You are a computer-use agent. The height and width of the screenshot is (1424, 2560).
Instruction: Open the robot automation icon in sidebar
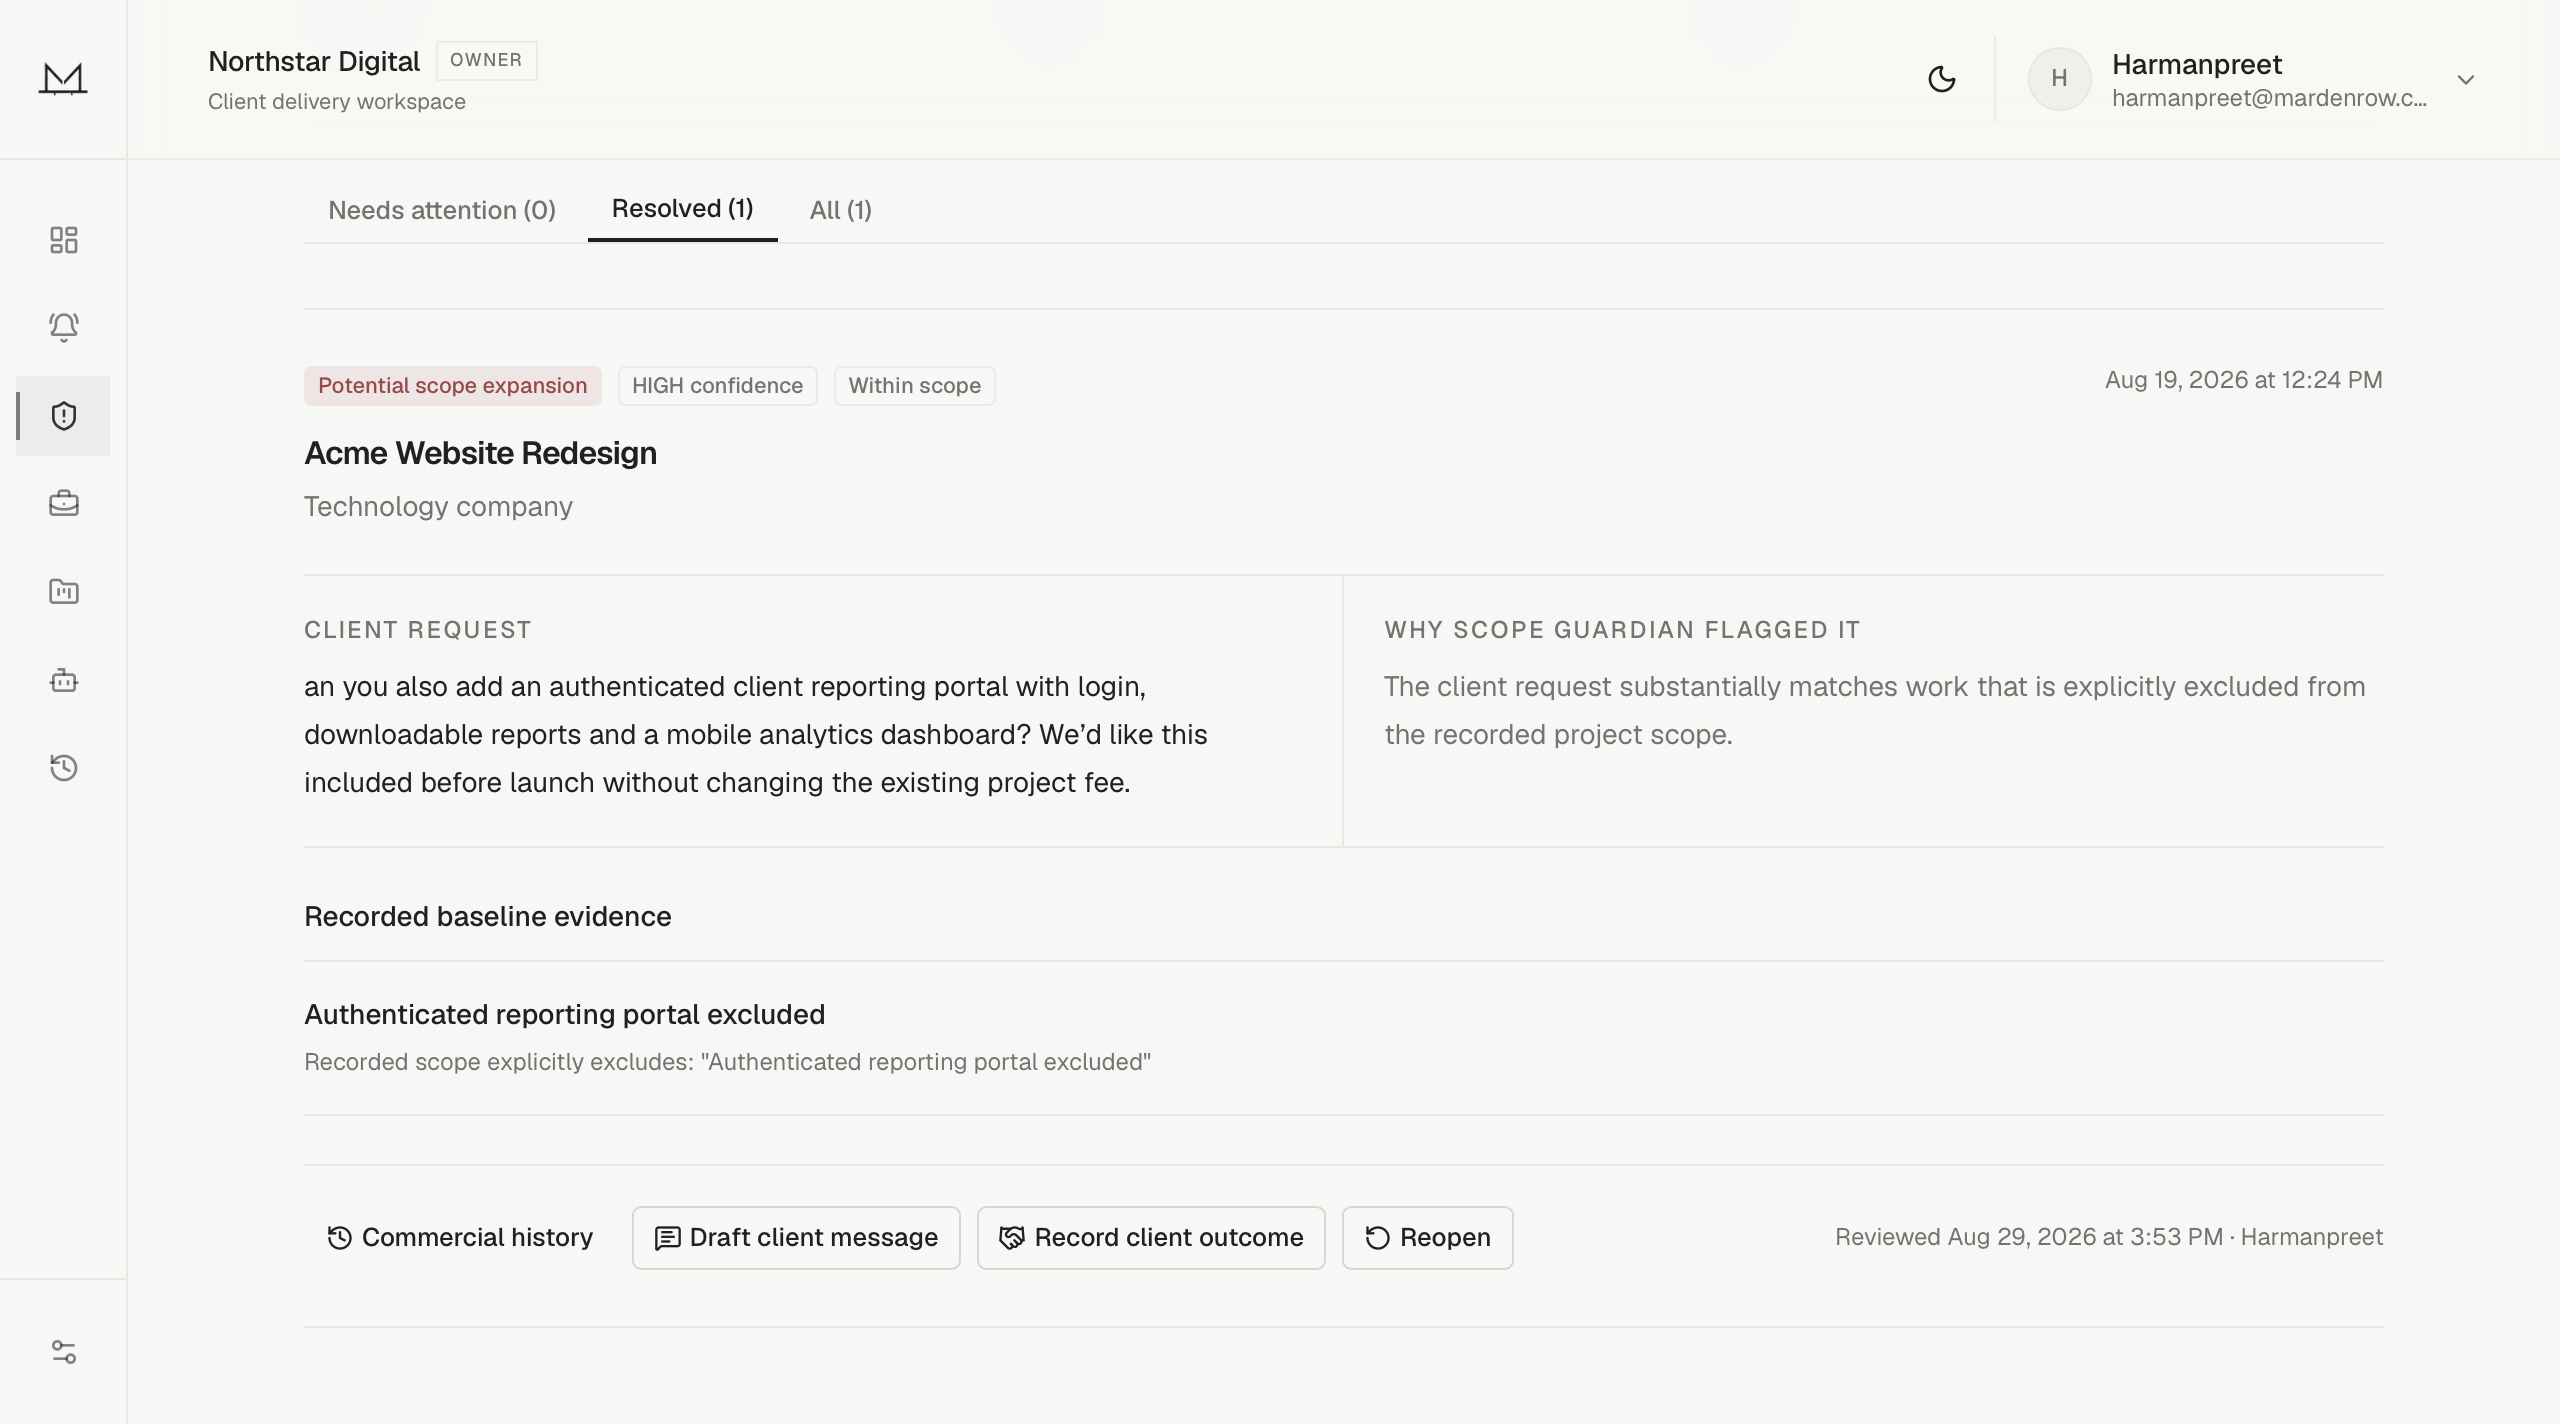pos(63,680)
